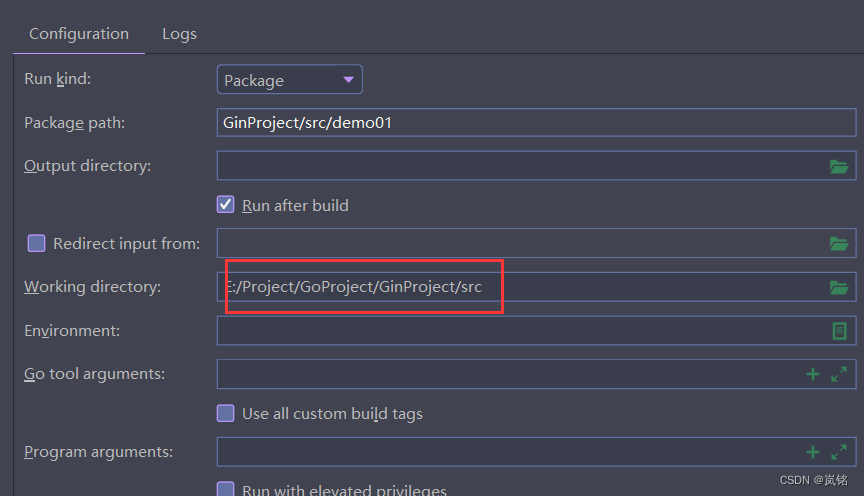Add Go tool arguments macro plus icon
This screenshot has height=496, width=864.
[813, 374]
